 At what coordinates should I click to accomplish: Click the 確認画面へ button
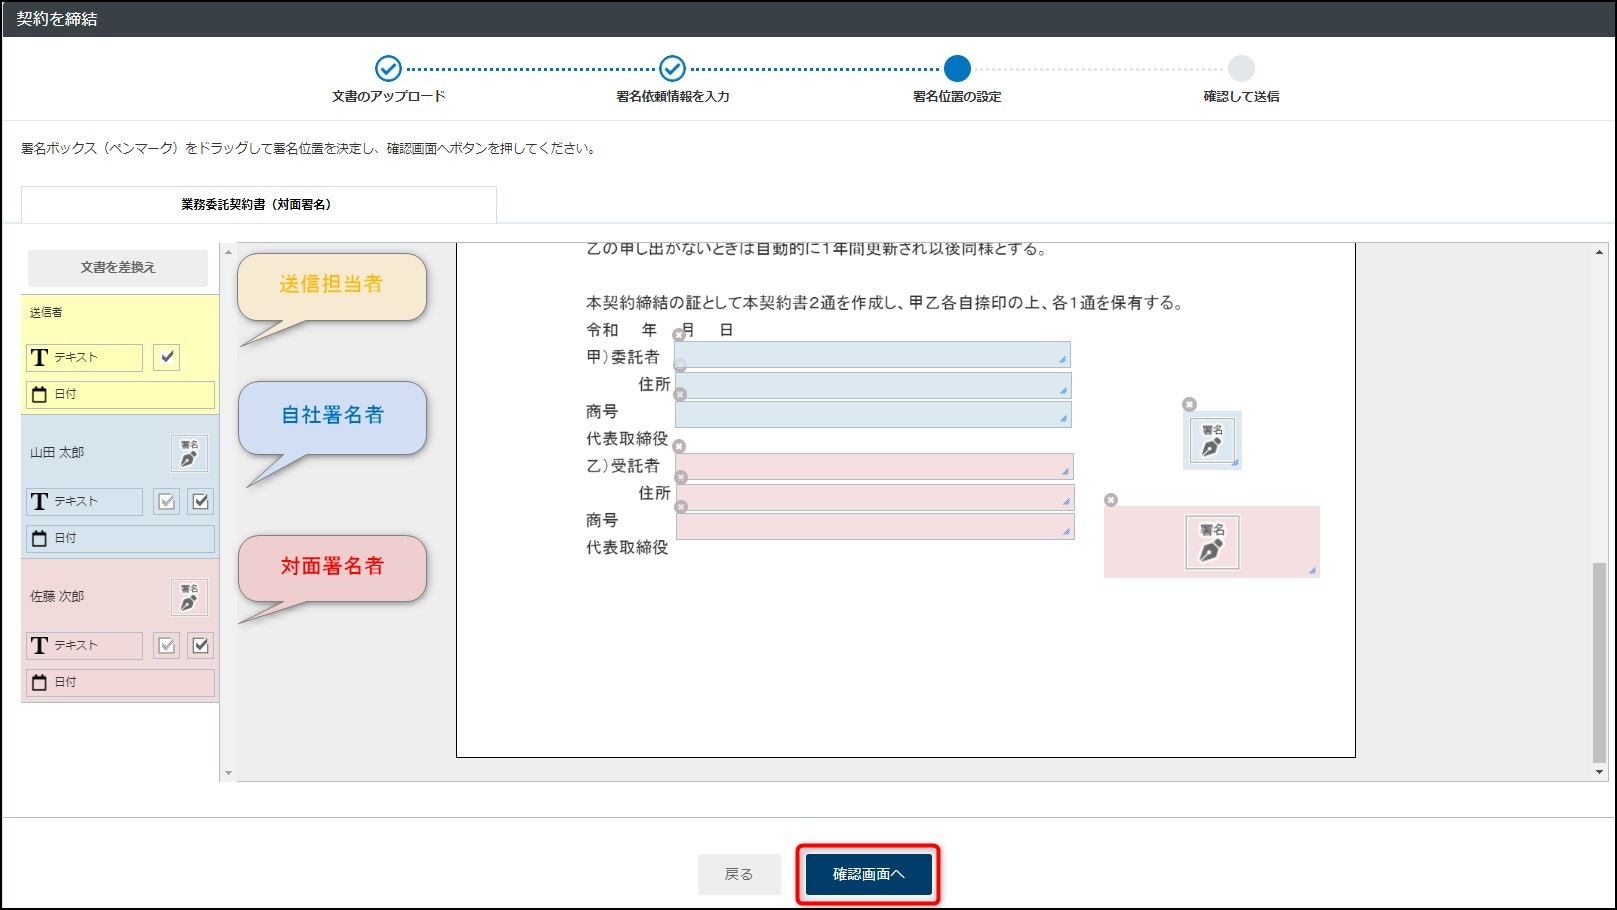pyautogui.click(x=866, y=872)
